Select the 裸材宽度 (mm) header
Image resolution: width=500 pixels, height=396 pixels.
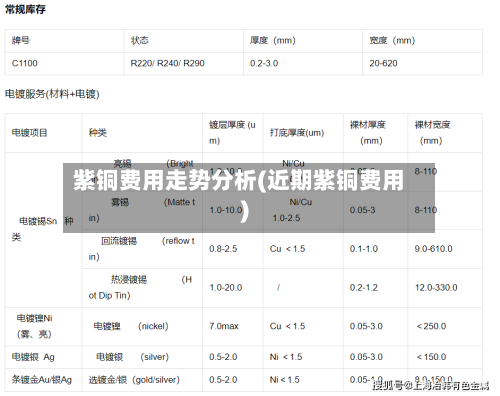click(432, 133)
